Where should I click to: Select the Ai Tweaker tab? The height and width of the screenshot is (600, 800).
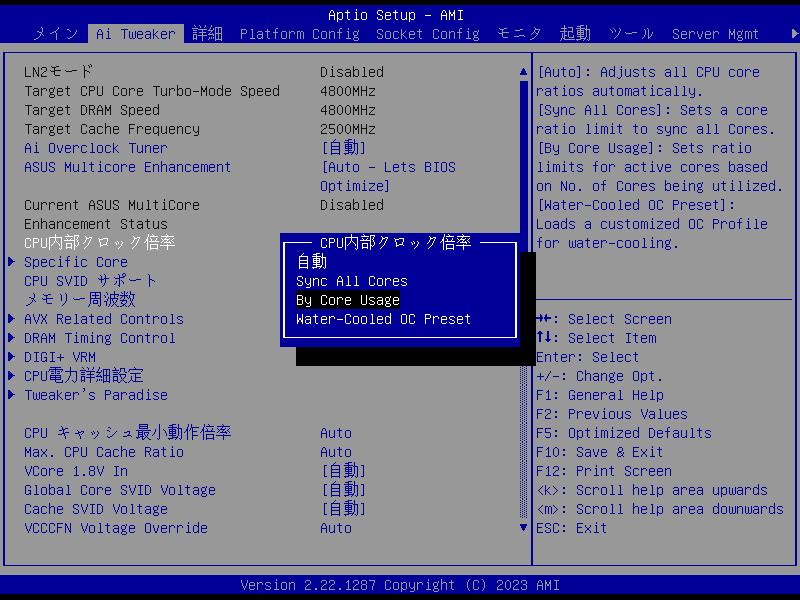tap(136, 34)
